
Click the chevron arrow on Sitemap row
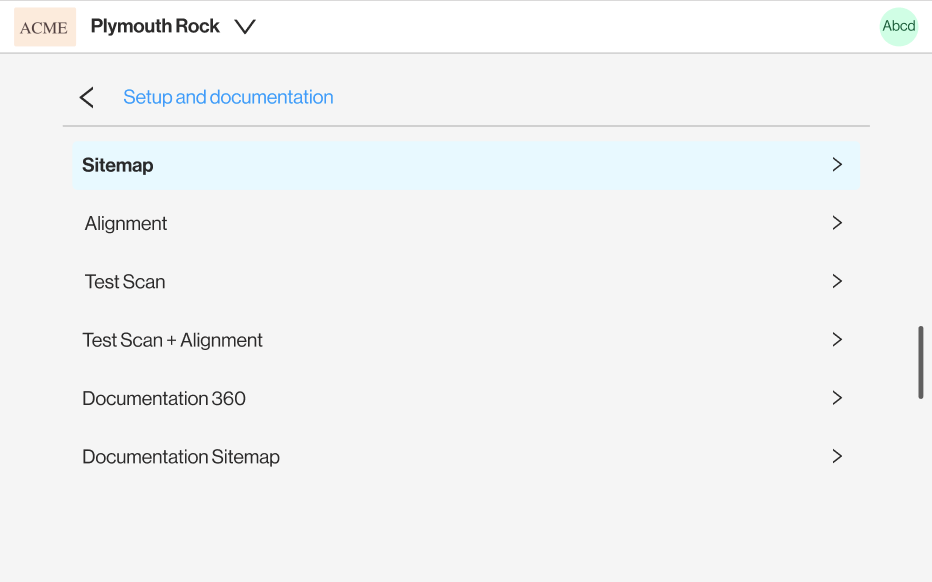click(837, 165)
